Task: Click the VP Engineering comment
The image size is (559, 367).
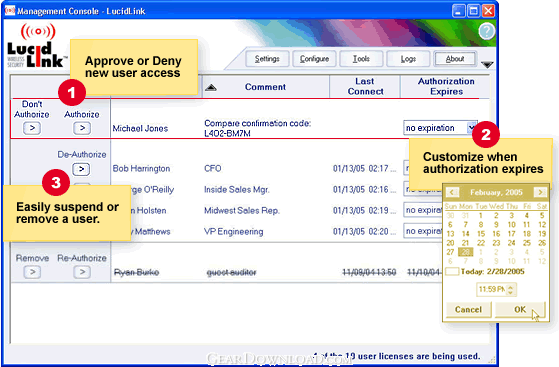Action: coord(234,232)
